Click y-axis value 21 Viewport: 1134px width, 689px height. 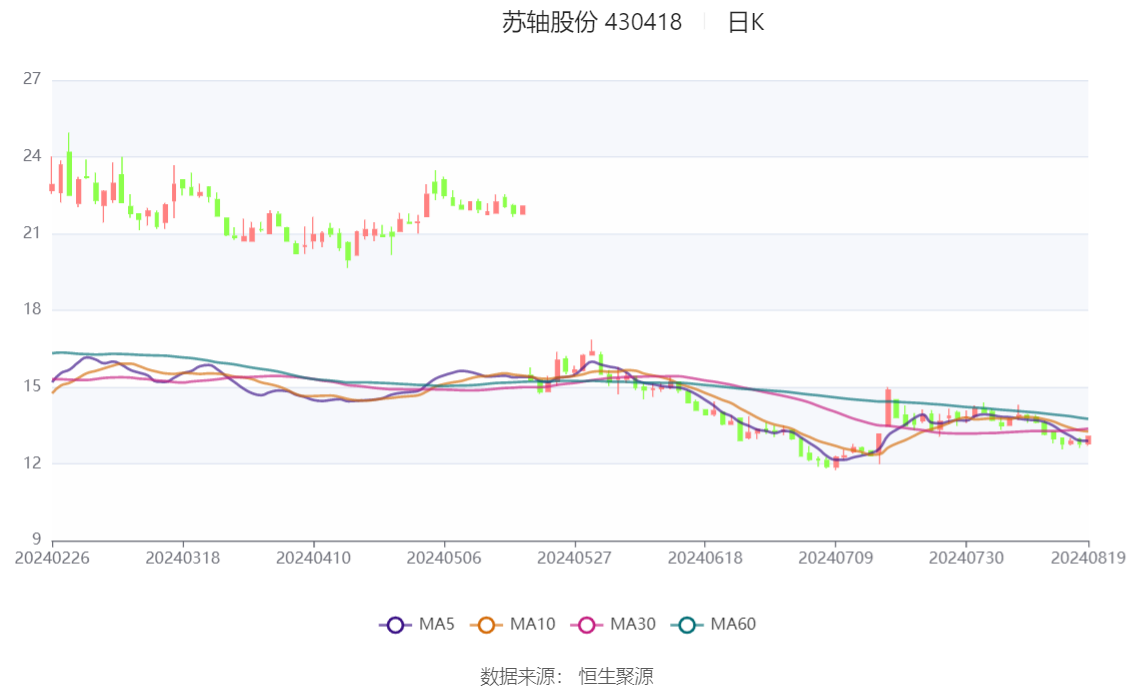(x=32, y=233)
